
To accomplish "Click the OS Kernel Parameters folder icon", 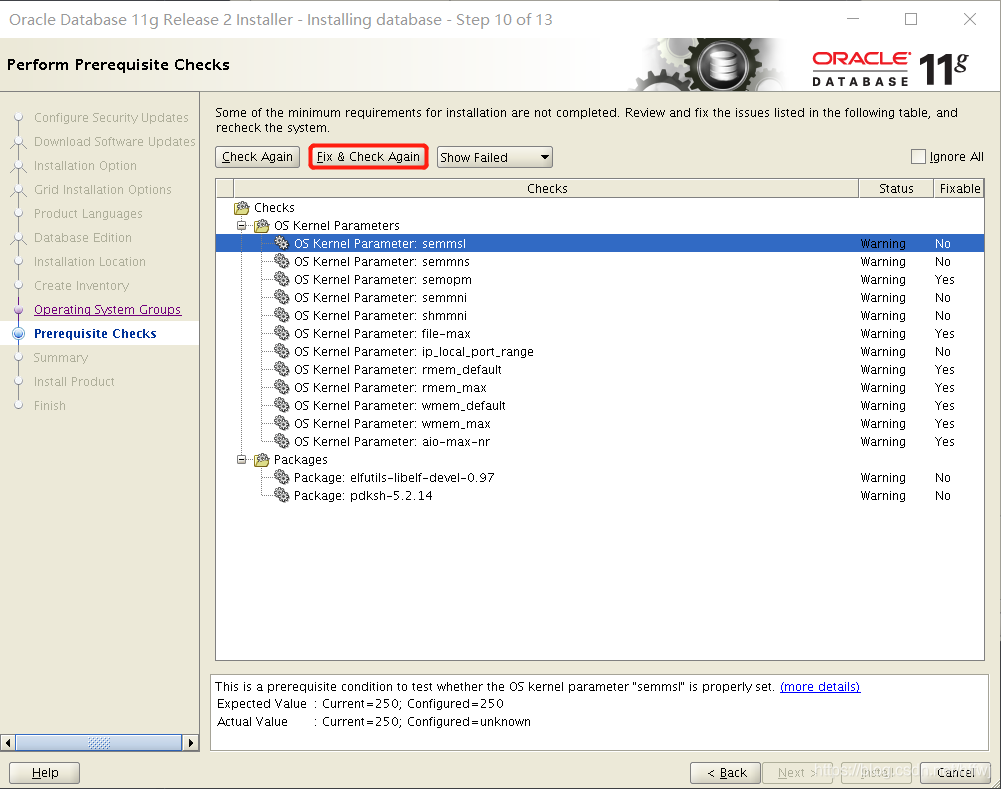I will pos(262,225).
